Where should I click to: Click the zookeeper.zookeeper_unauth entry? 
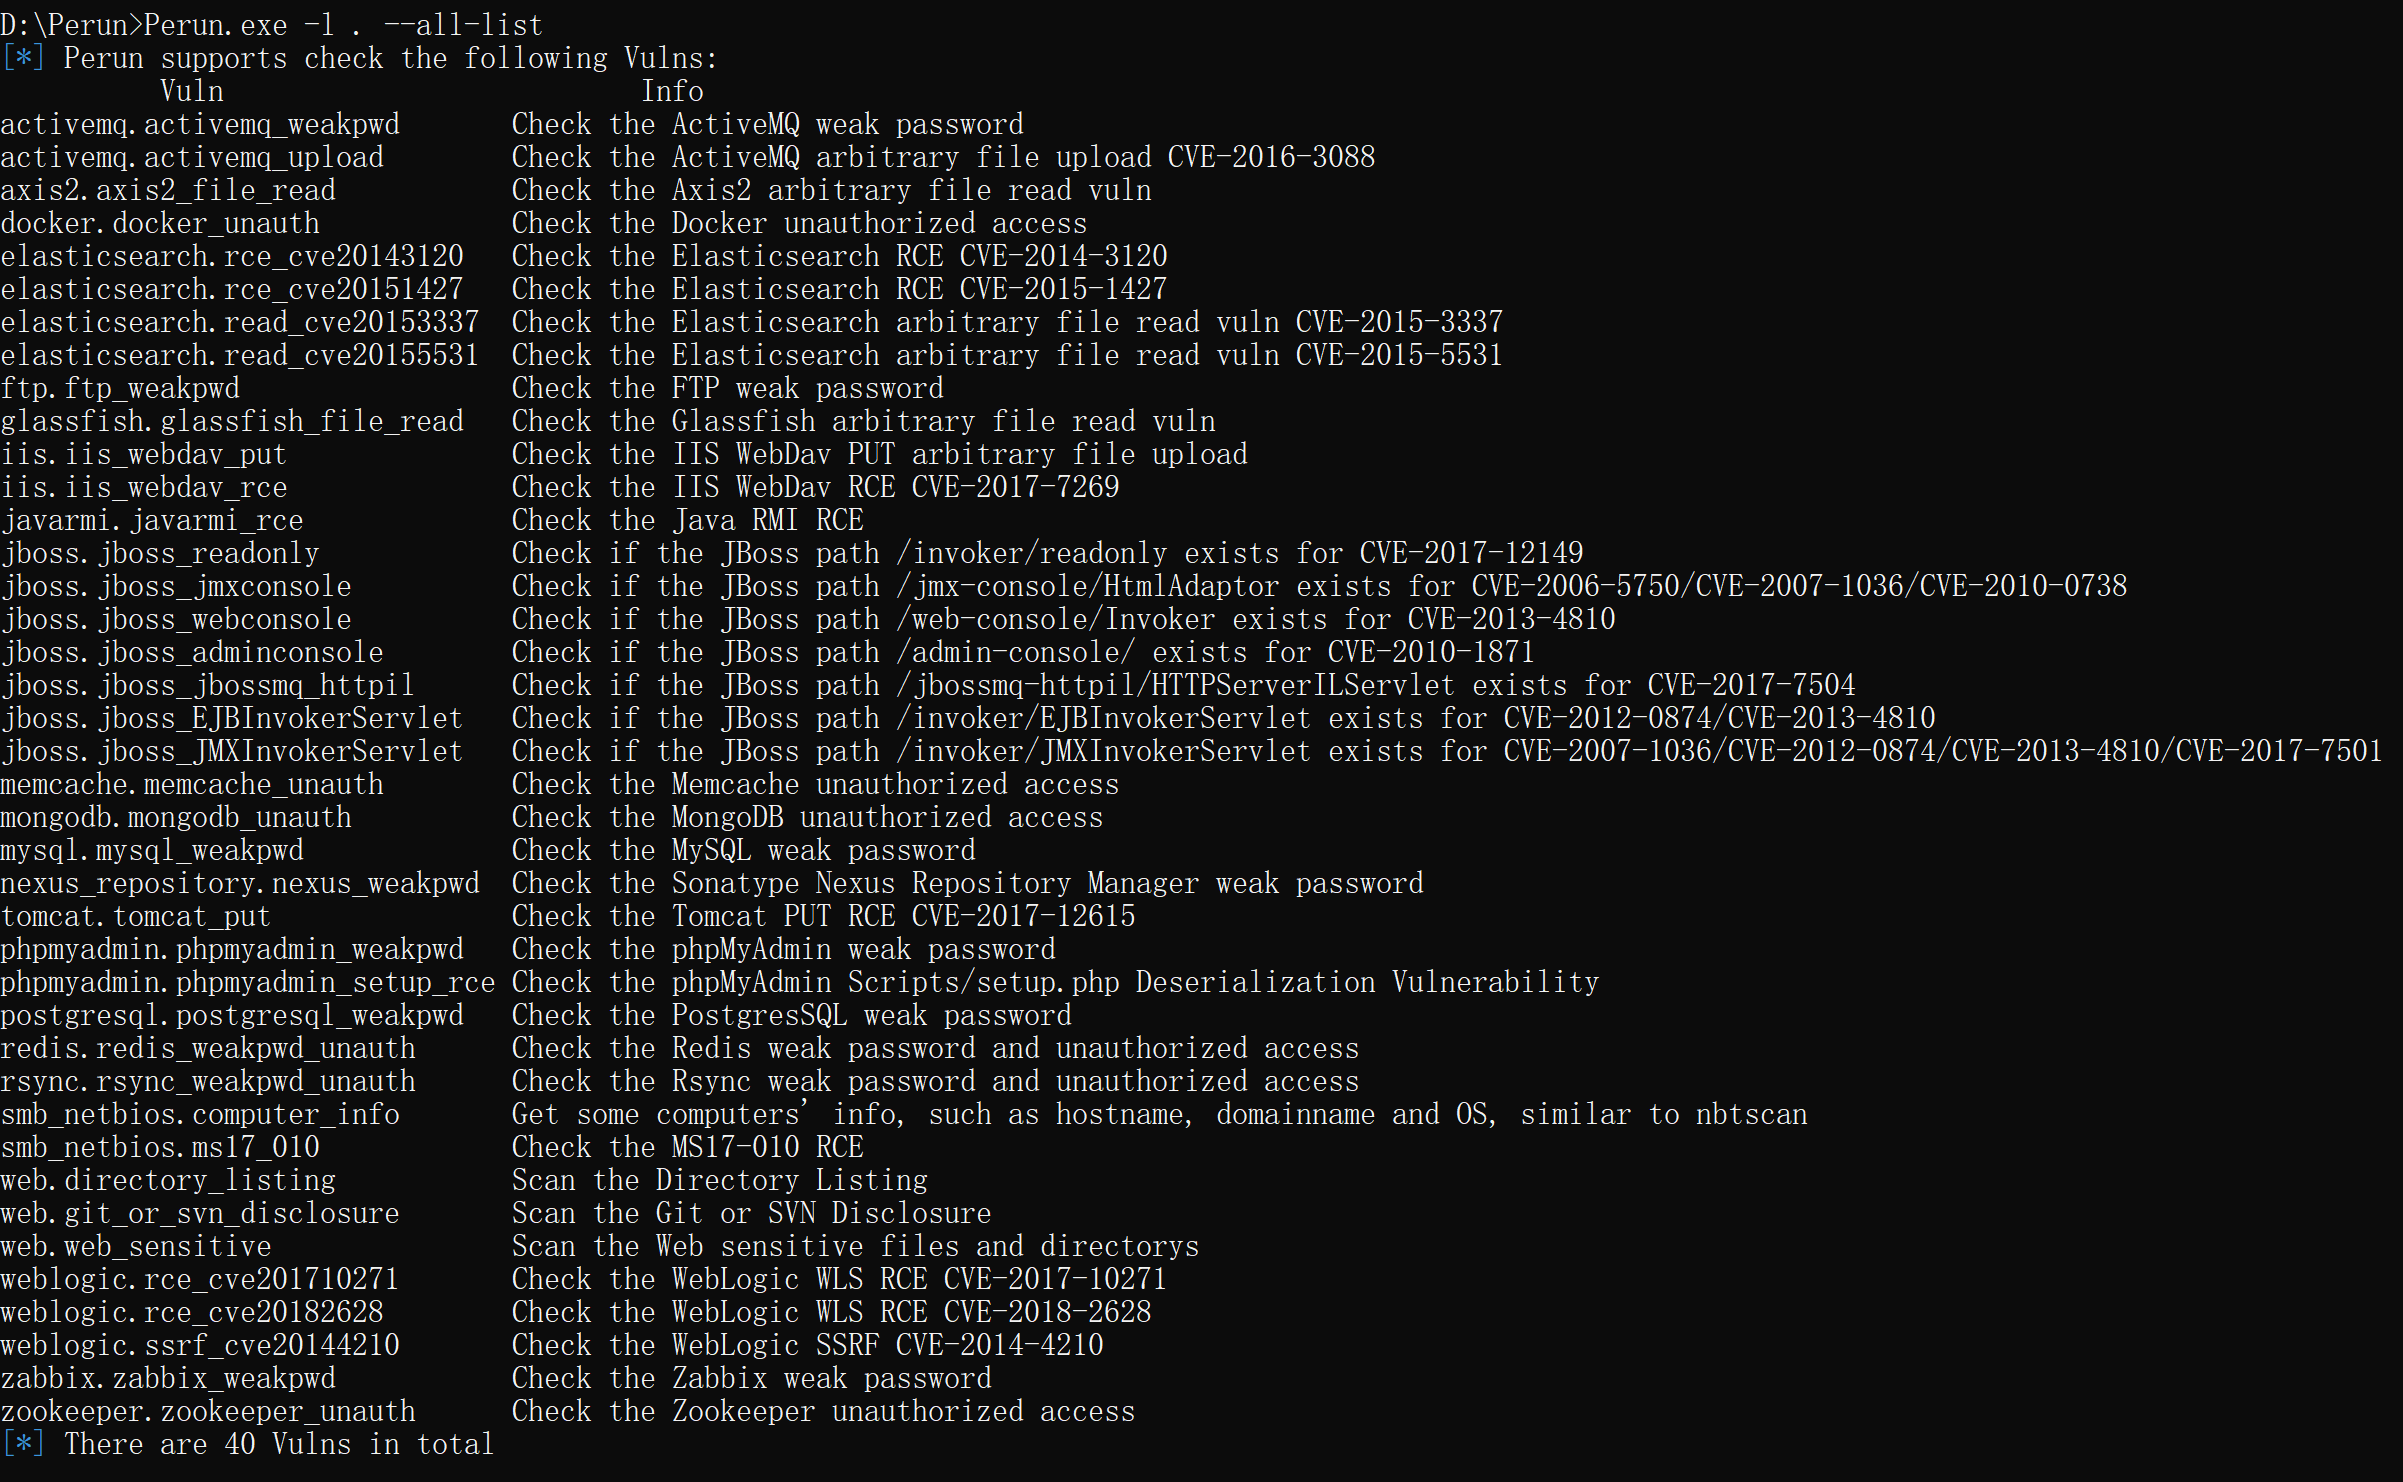pyautogui.click(x=208, y=1411)
